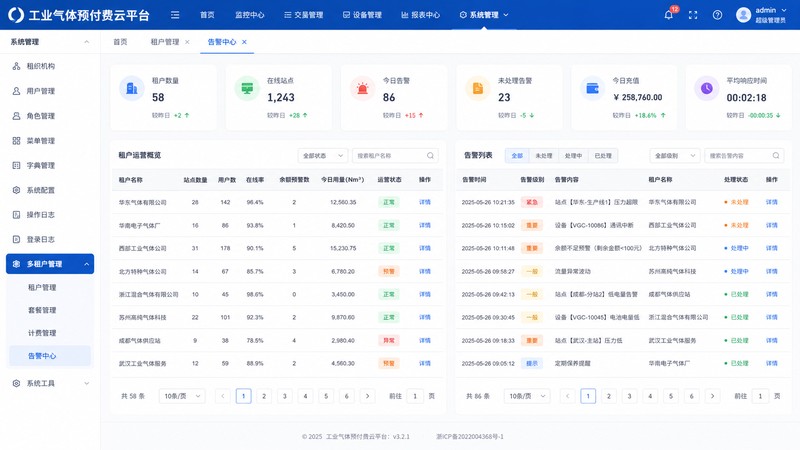Viewport: 800px width, 450px height.
Task: Collapse the 系统管理 sidebar section
Action: click(86, 42)
